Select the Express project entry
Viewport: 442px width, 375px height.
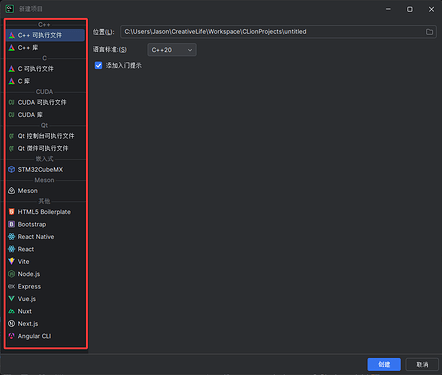(x=46, y=286)
